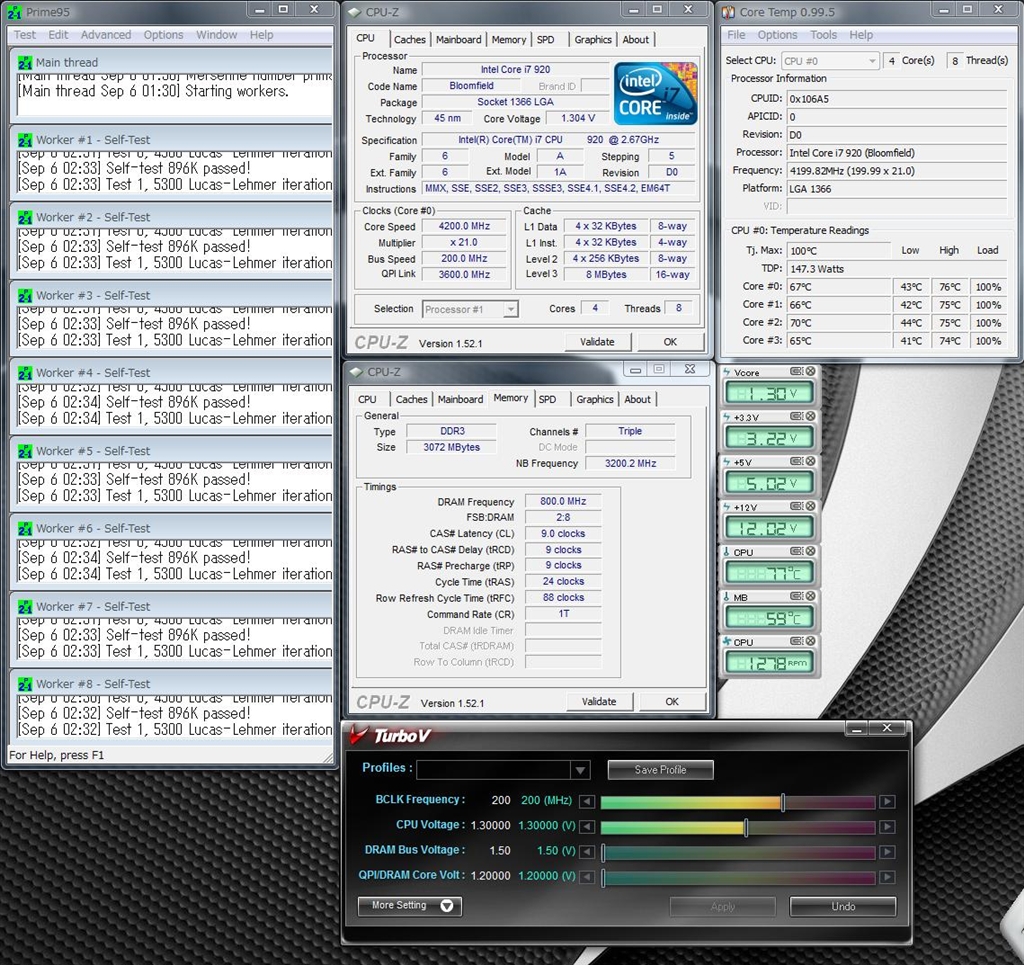Screen dimensions: 1024x965
Task: Click OK in the lower CPU-Z Memory window
Action: 672,701
